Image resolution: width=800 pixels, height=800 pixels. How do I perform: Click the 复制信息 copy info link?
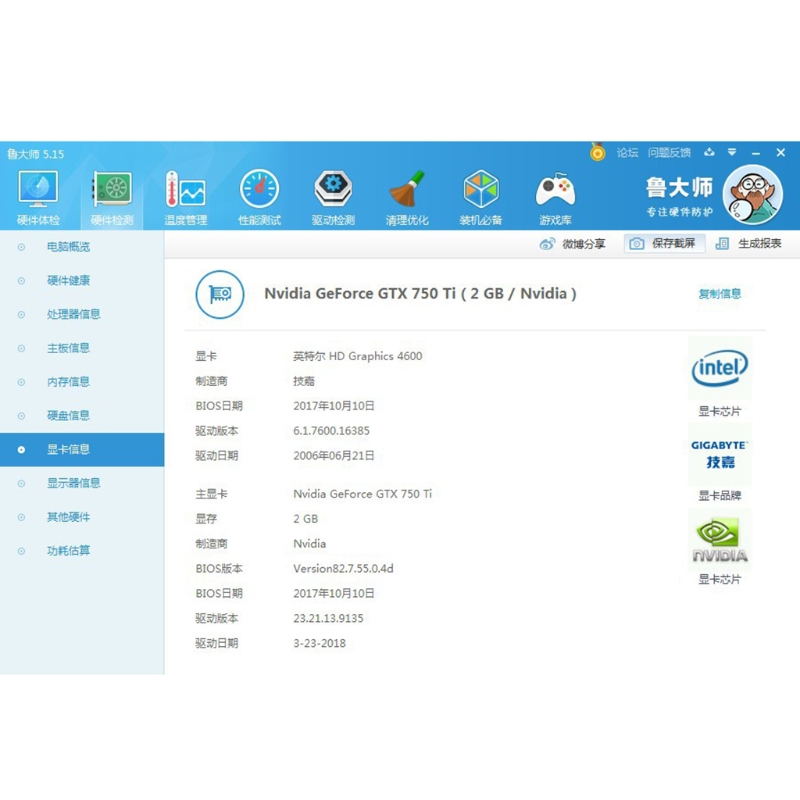719,294
